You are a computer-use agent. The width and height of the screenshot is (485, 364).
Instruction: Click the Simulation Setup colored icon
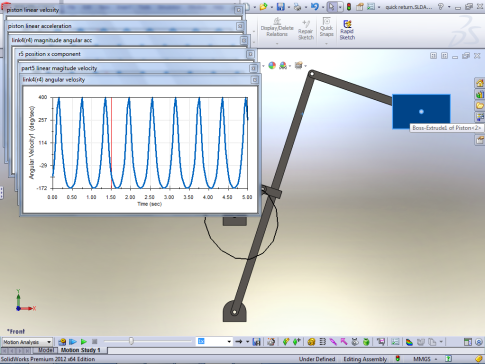click(409, 342)
